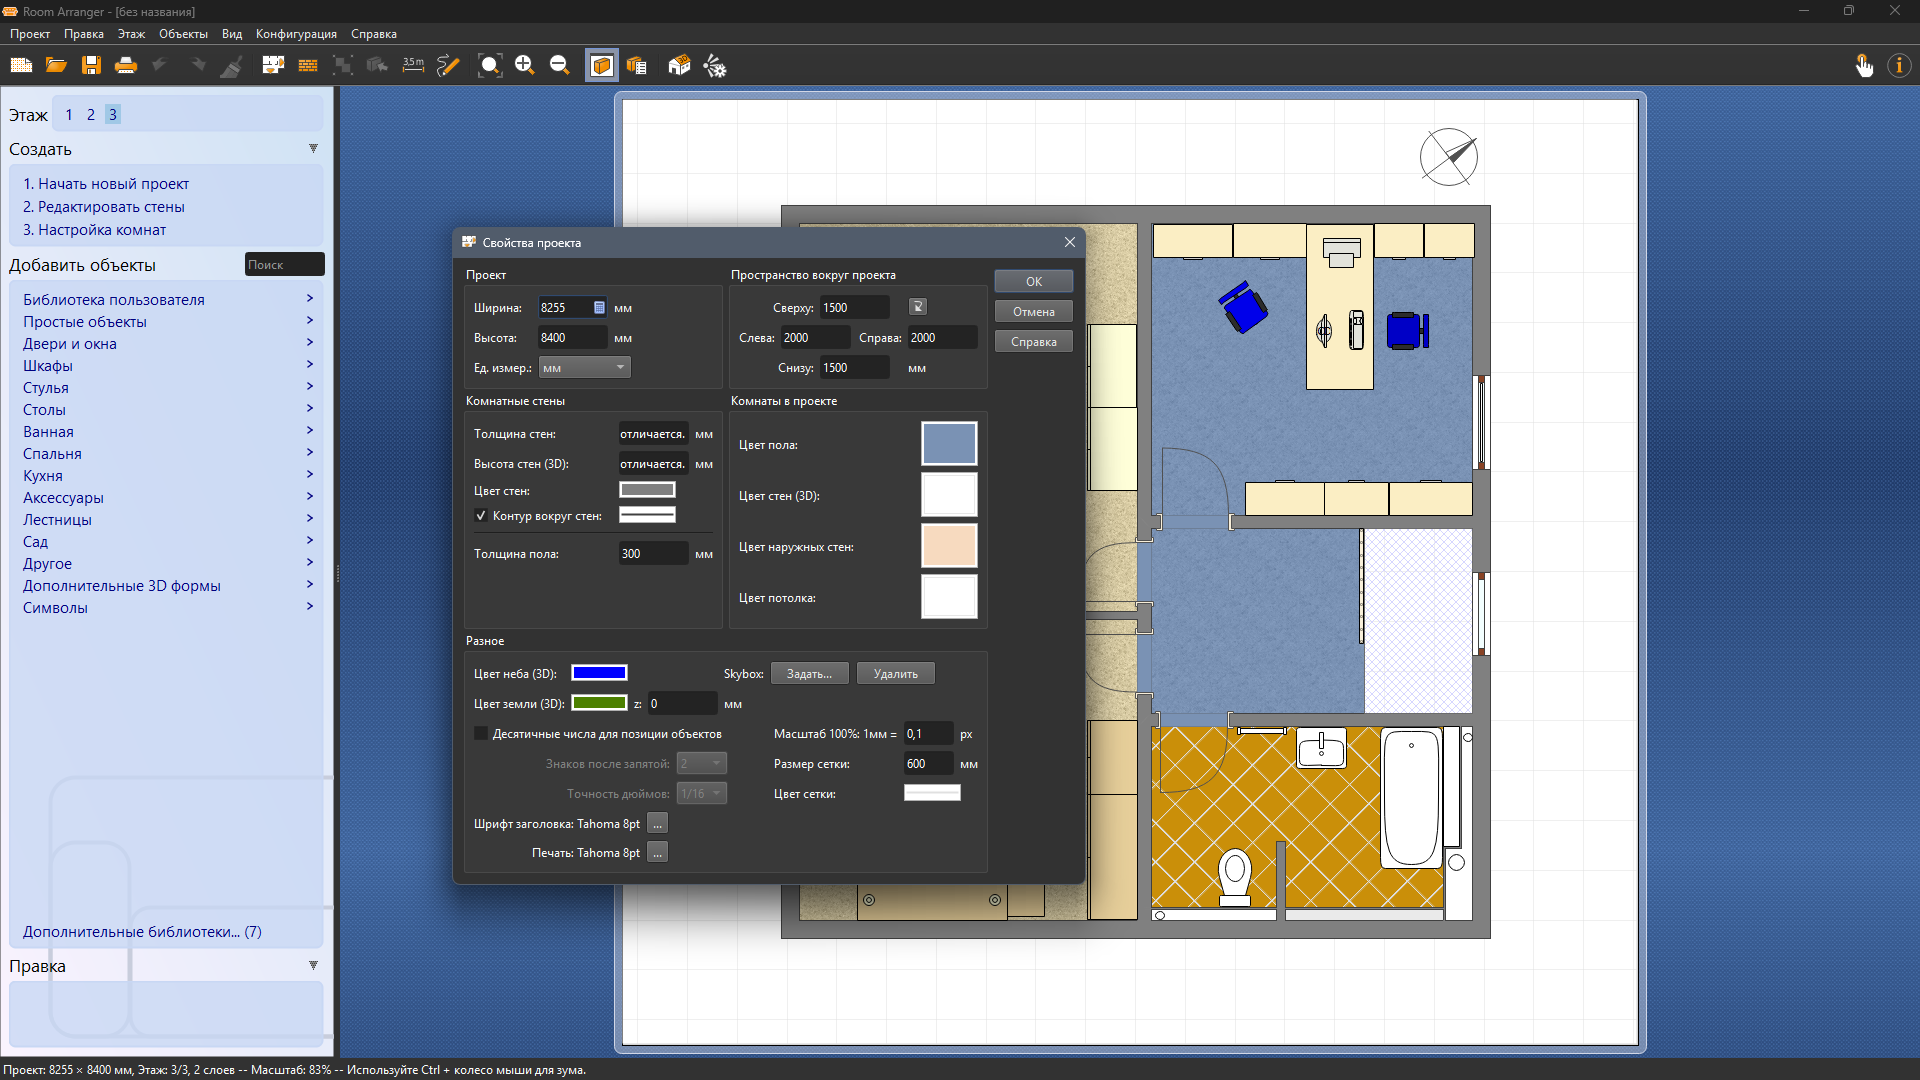Click the Справка button in dialog

coord(1034,341)
